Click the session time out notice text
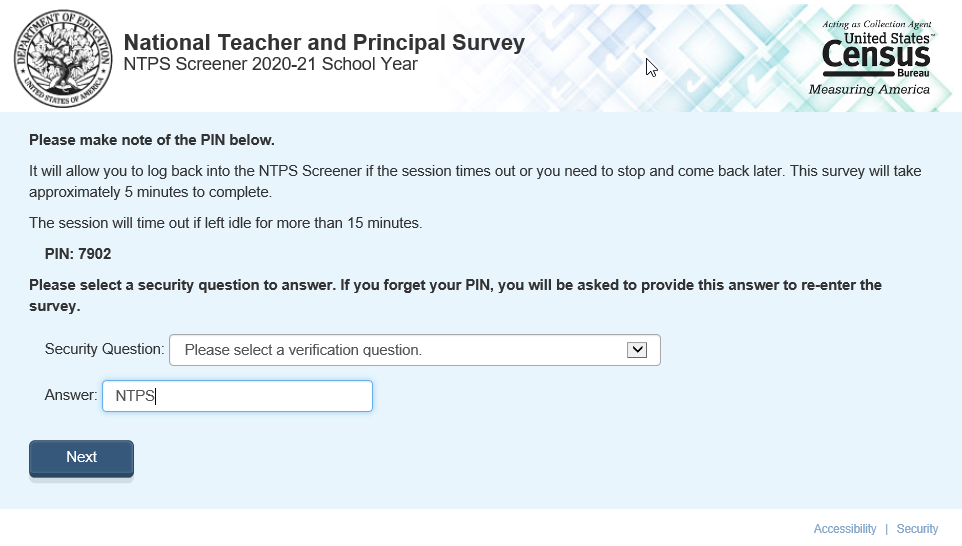The height and width of the screenshot is (546, 962). click(x=225, y=223)
